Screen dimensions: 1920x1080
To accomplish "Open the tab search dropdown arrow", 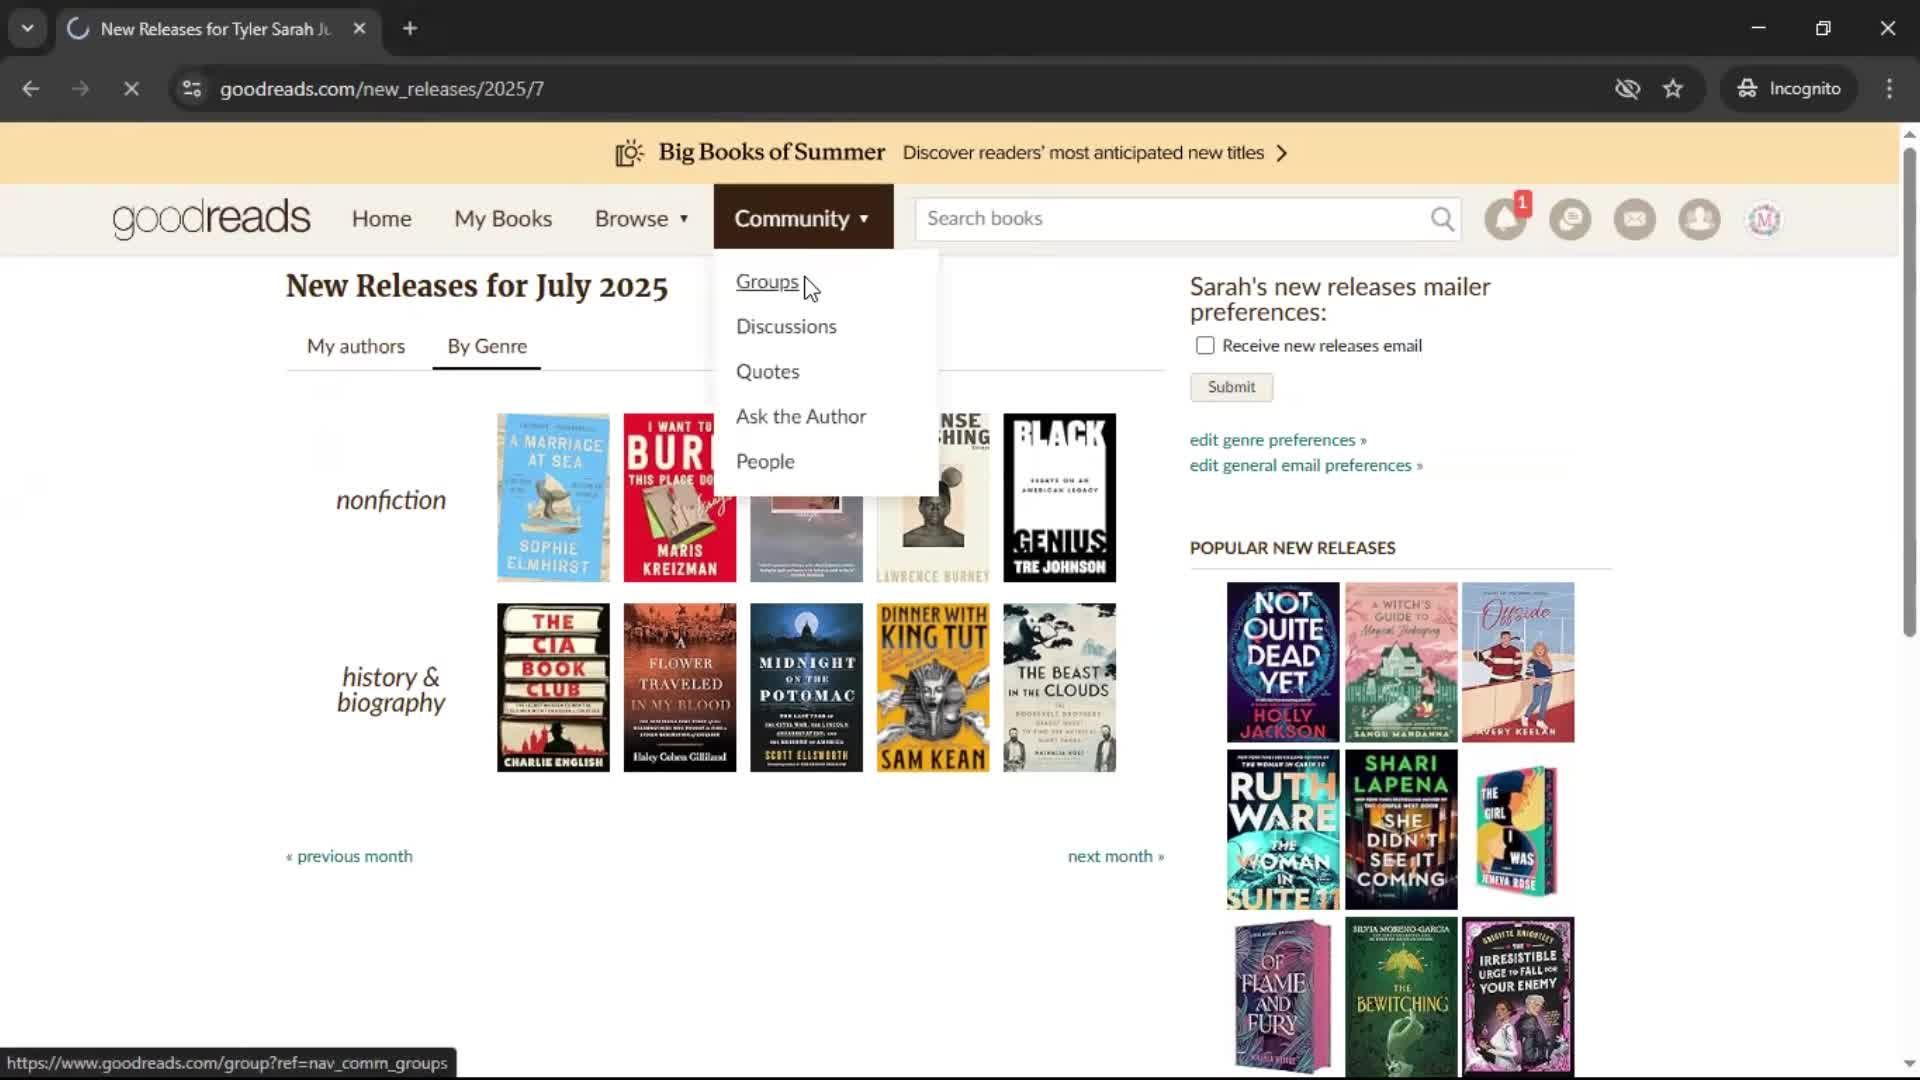I will (28, 29).
